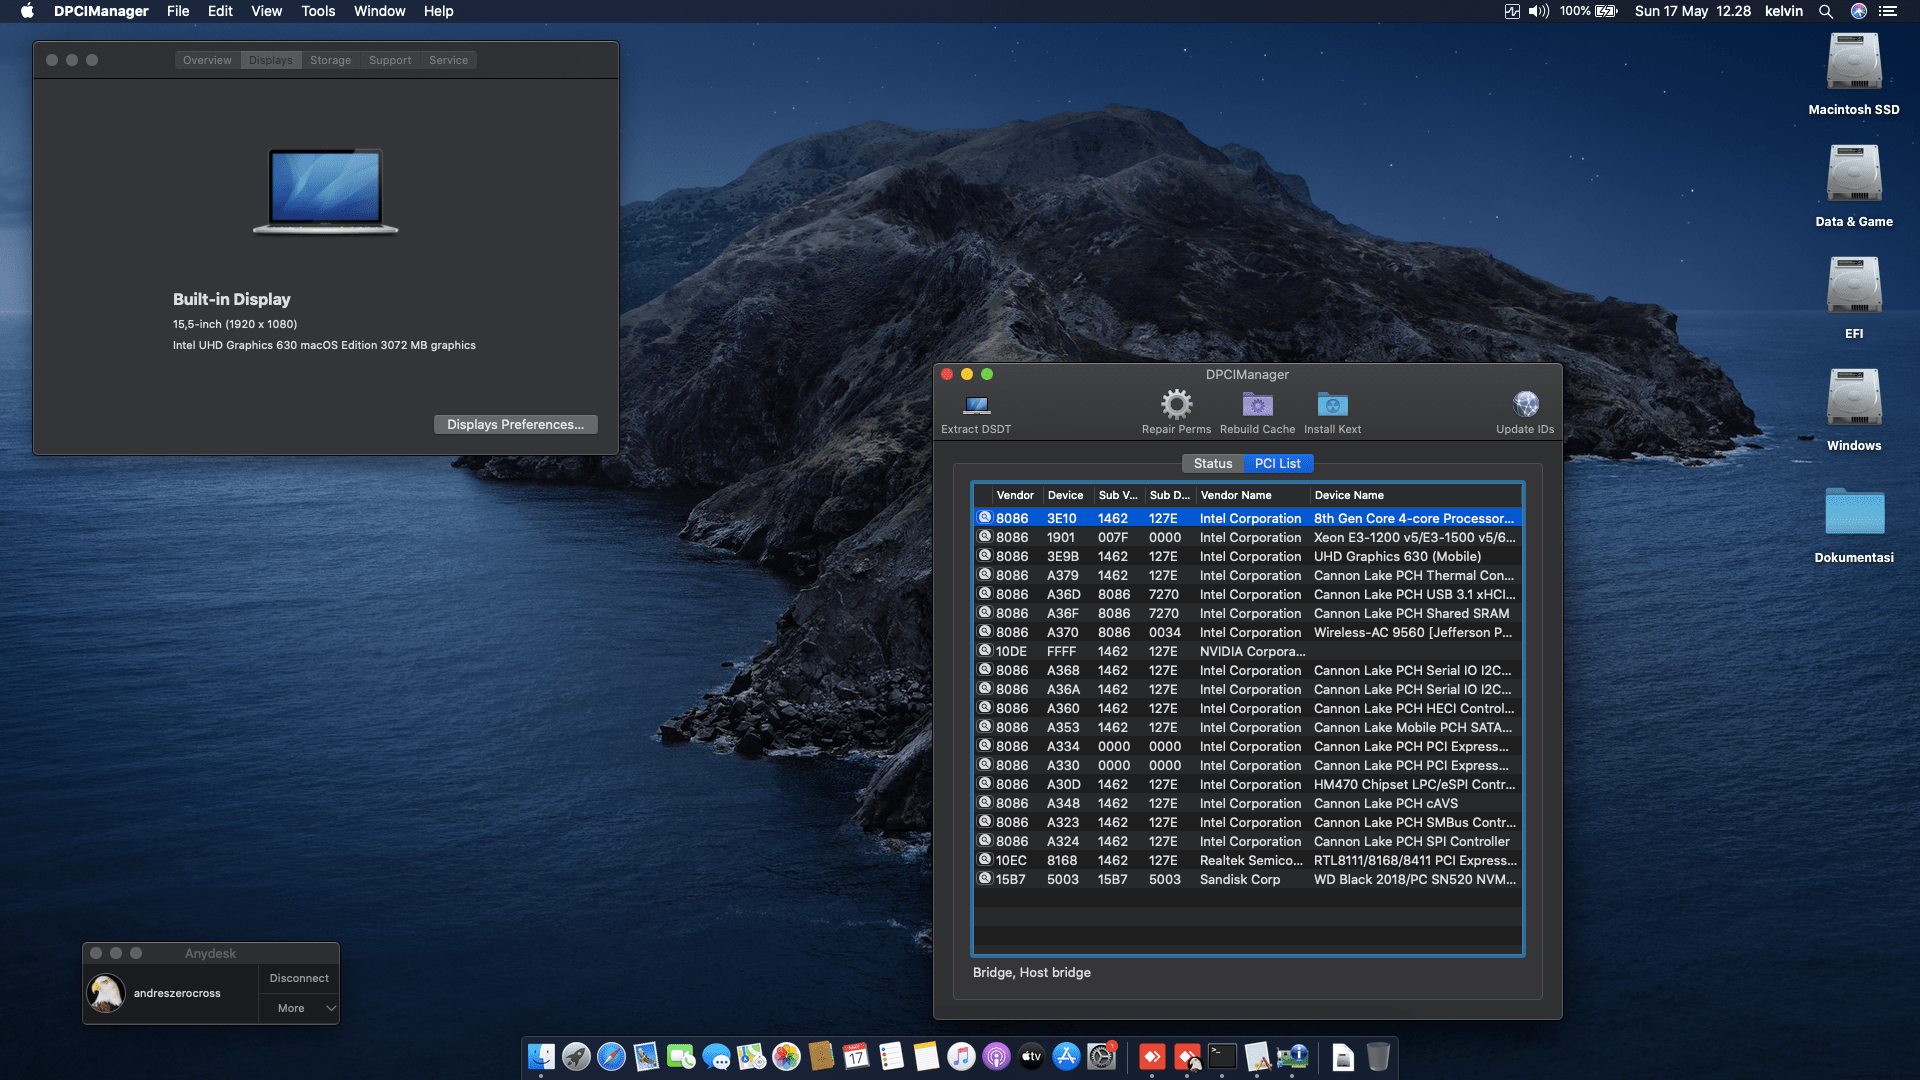Select the Cannon Lake PCH SPI Controller row
Screen dimensions: 1920x1080
tap(1248, 841)
